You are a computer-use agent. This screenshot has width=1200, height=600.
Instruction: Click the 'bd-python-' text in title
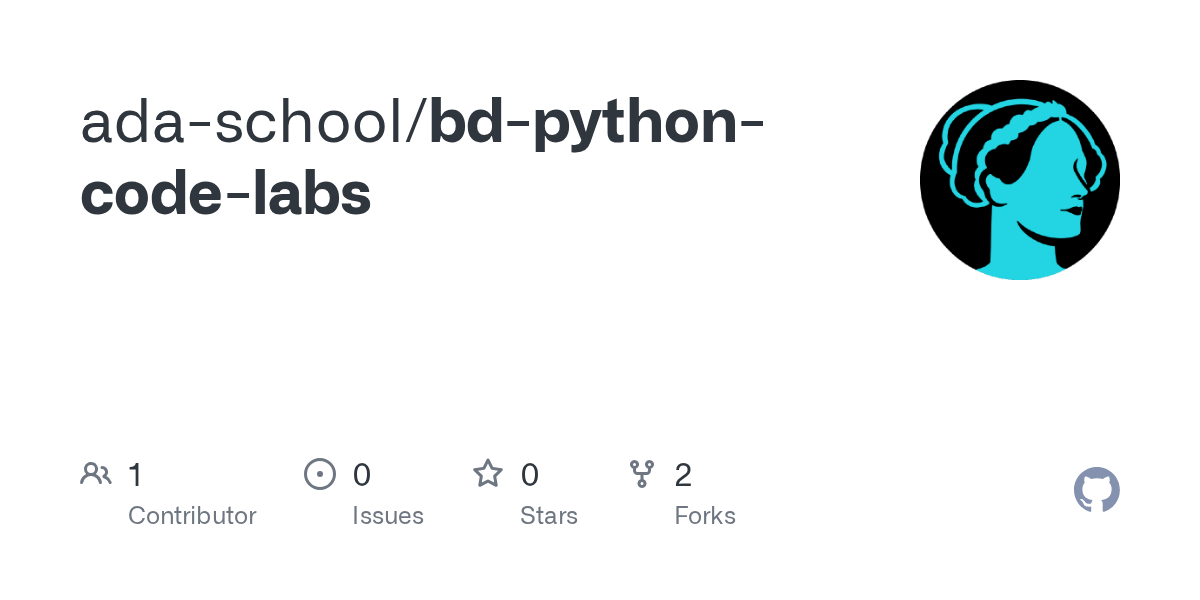597,124
